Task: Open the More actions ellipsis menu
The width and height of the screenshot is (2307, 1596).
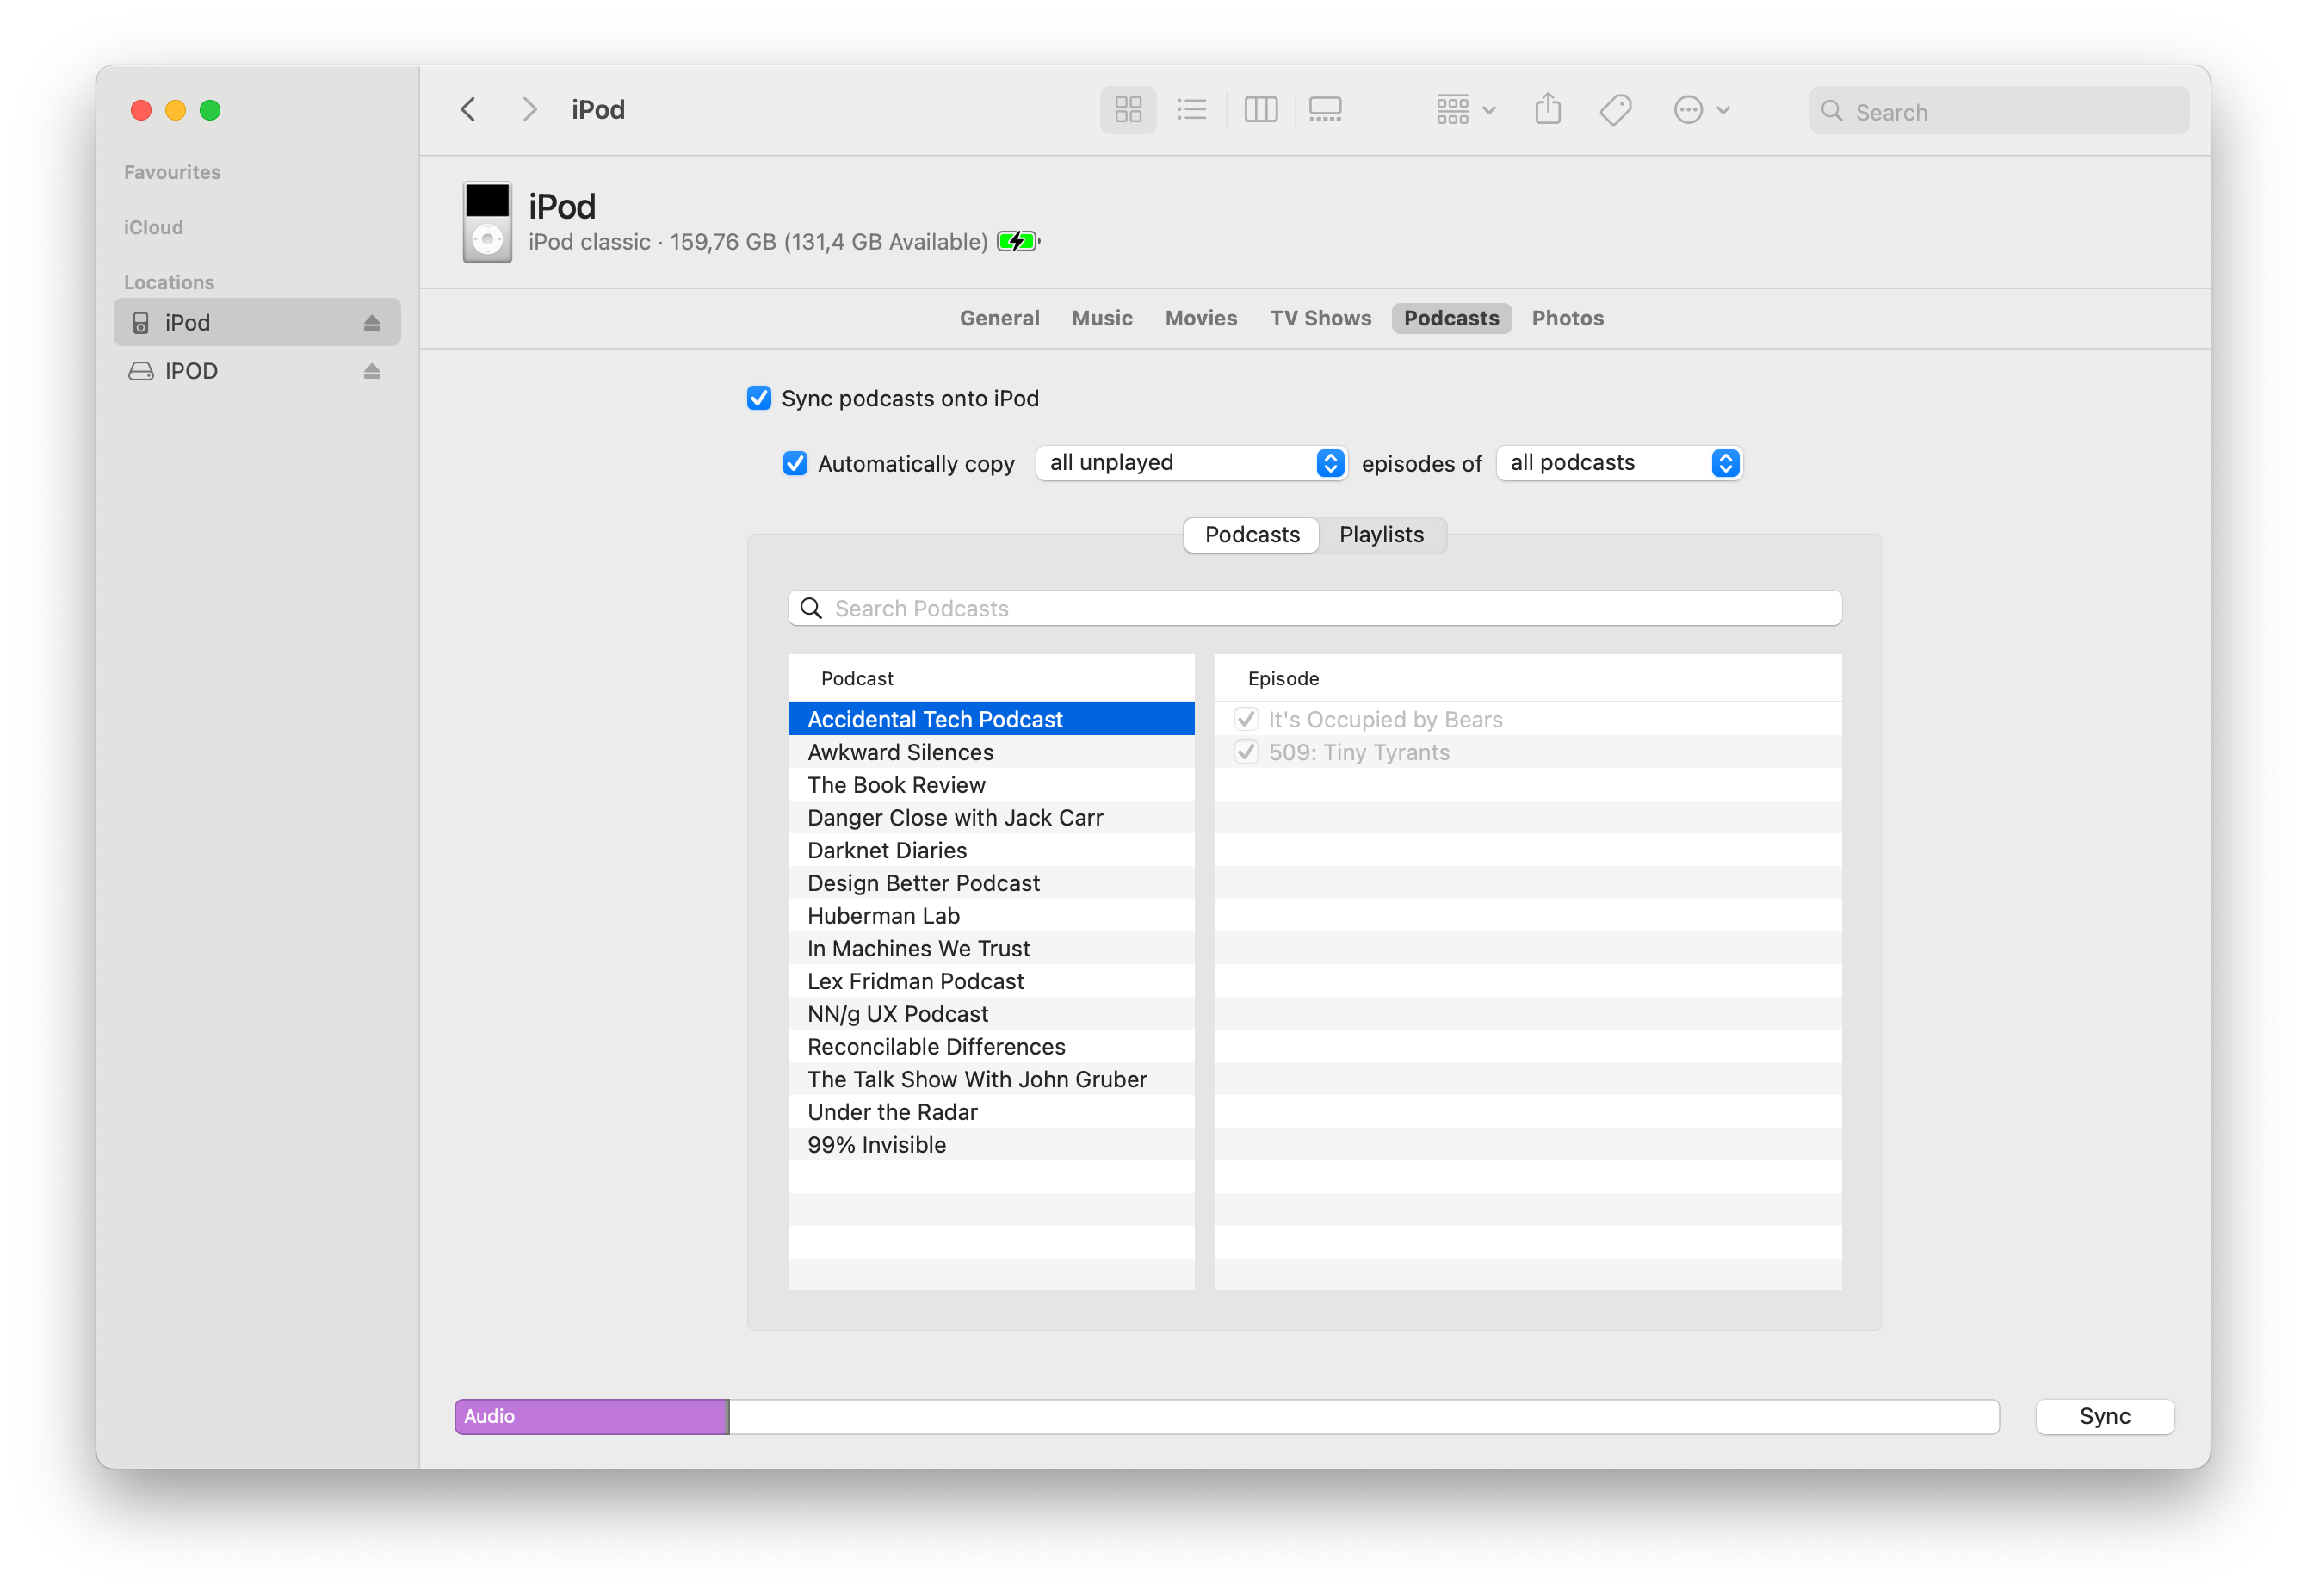Action: 1700,109
